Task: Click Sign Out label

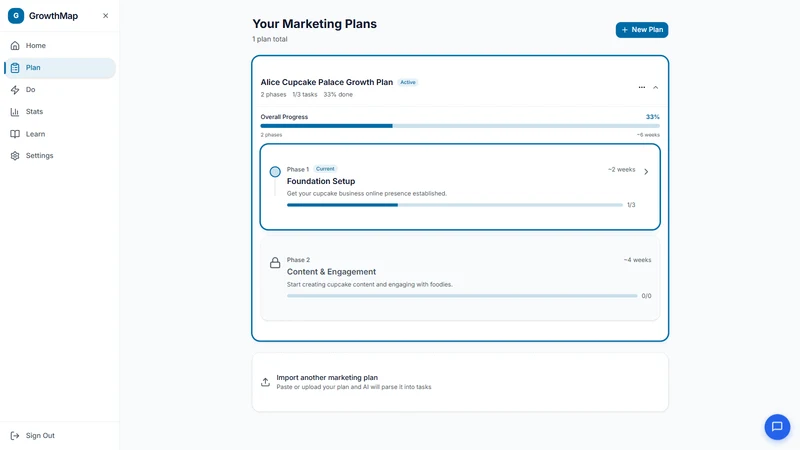Action: tap(40, 436)
